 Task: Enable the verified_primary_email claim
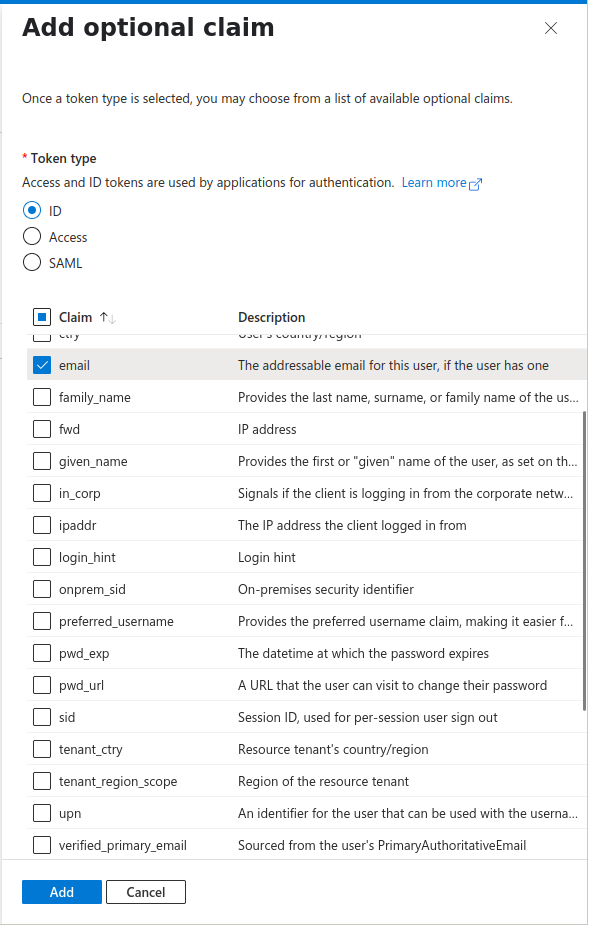click(41, 844)
